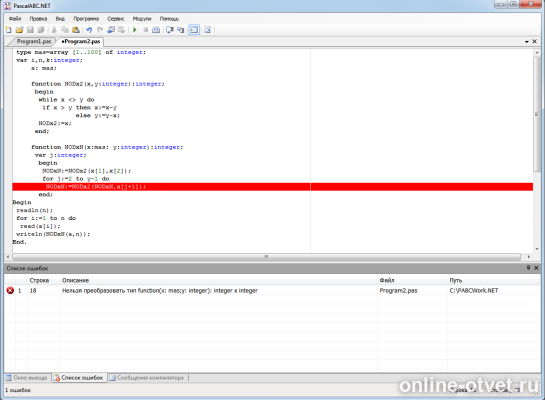Click the New file toolbar icon
Screen dimensions: 545x400
coord(8,30)
